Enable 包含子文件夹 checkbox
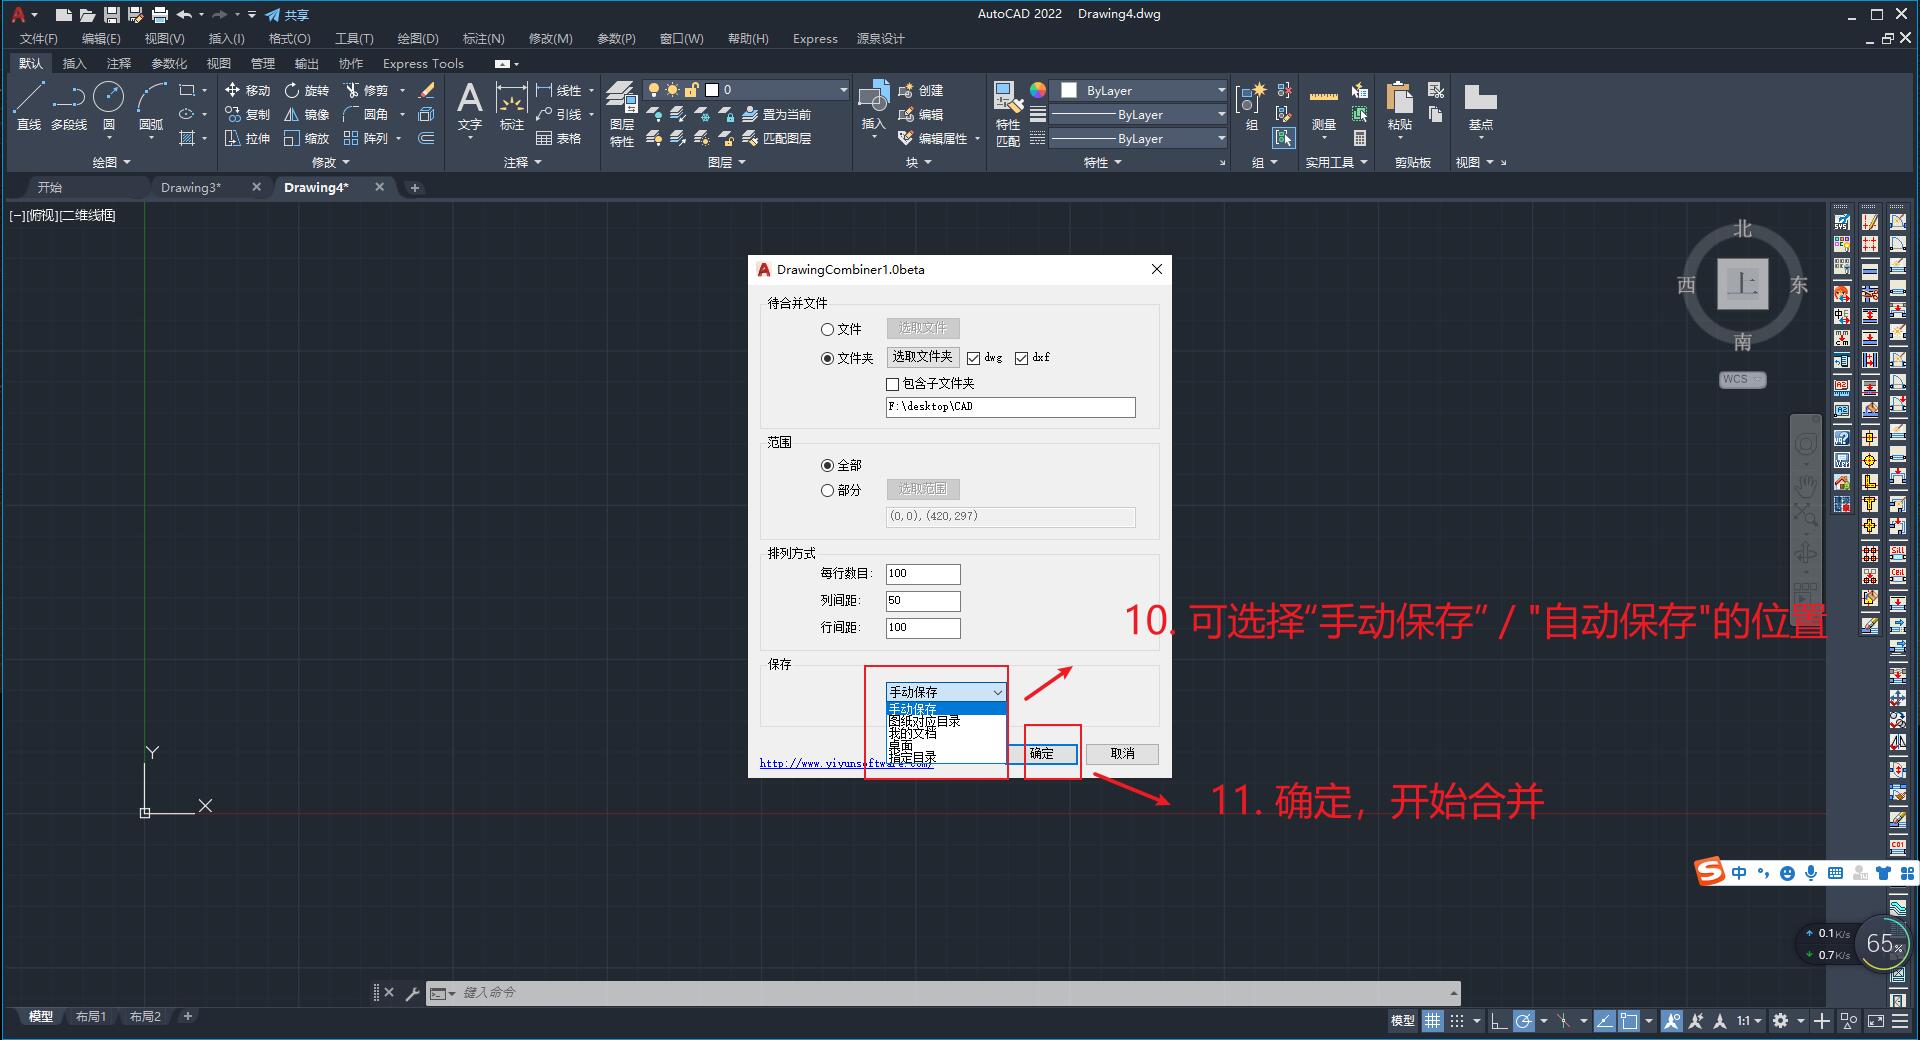Image resolution: width=1920 pixels, height=1040 pixels. (x=893, y=384)
